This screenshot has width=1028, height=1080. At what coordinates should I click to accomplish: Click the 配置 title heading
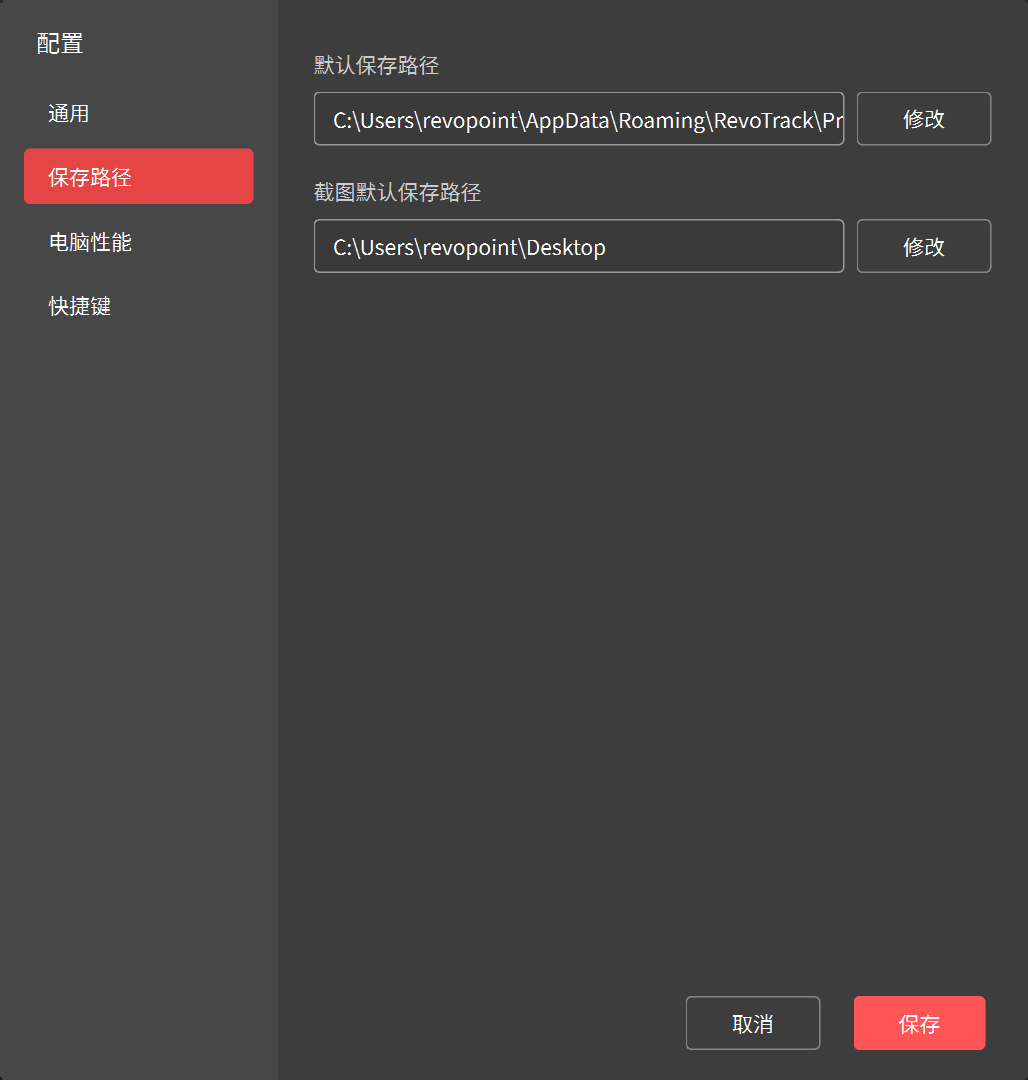coord(60,43)
